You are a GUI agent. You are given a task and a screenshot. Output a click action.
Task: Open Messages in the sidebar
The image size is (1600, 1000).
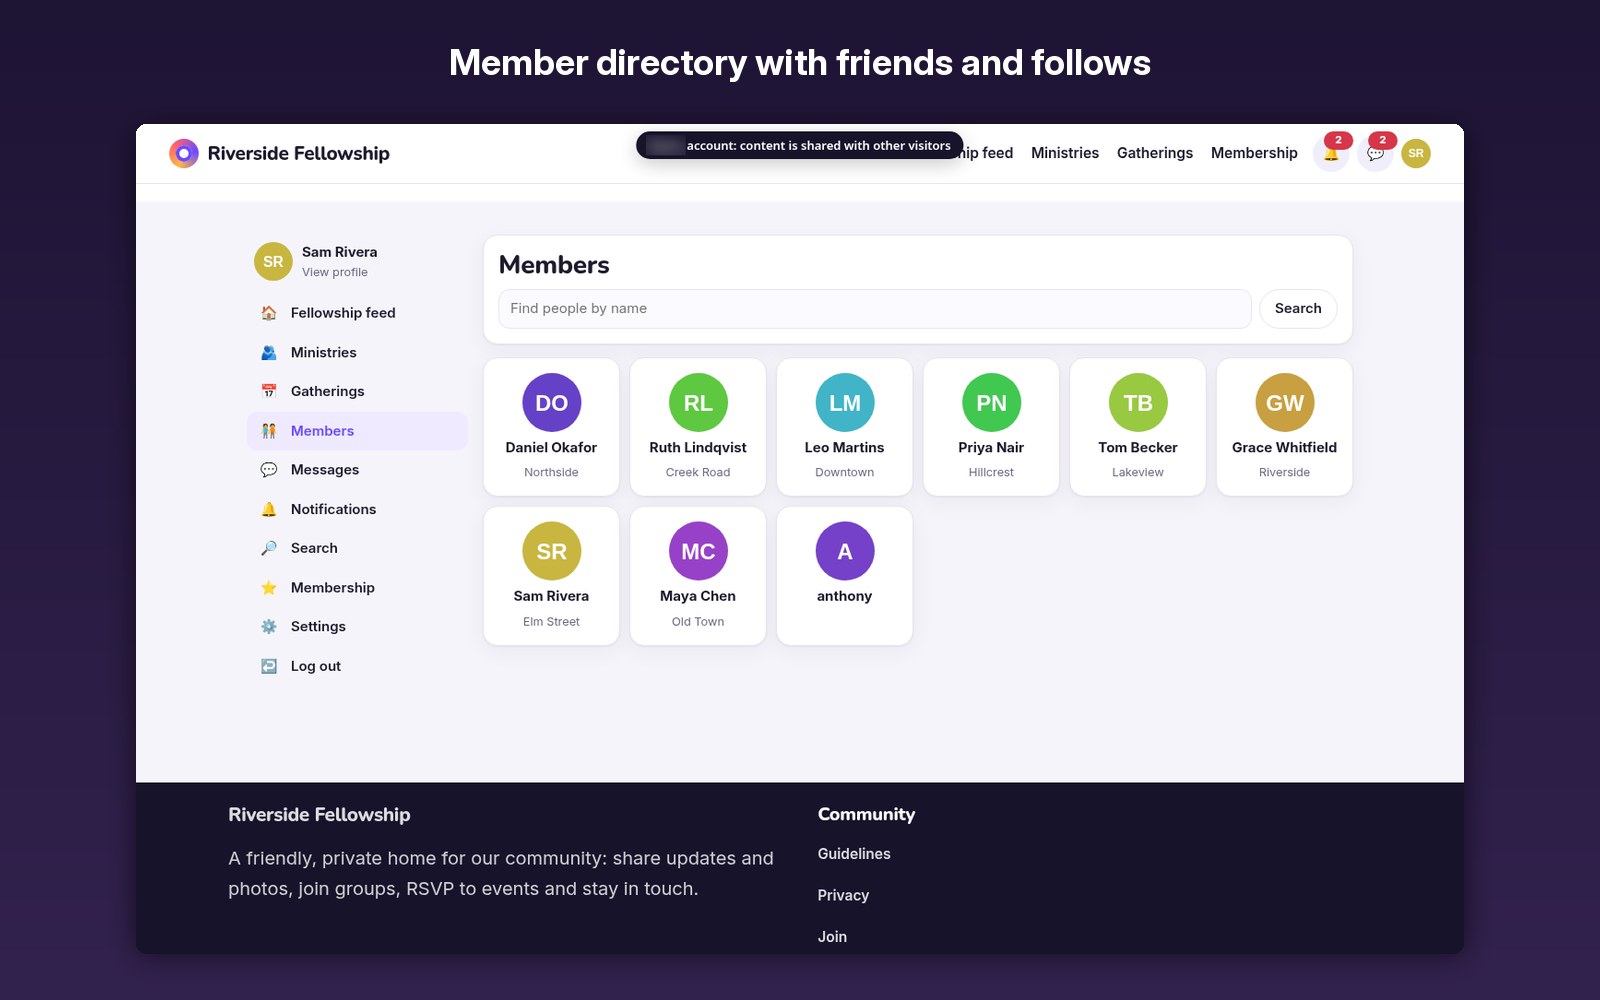357,470
